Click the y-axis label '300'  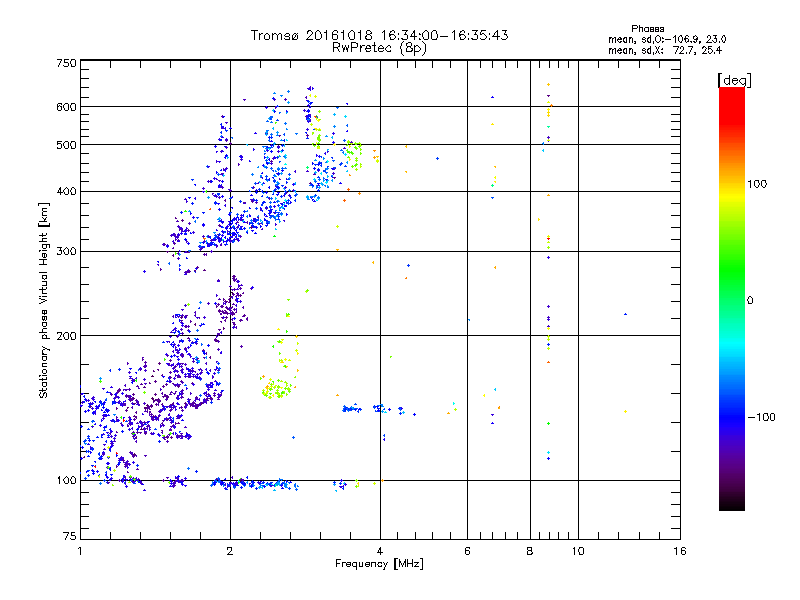67,251
